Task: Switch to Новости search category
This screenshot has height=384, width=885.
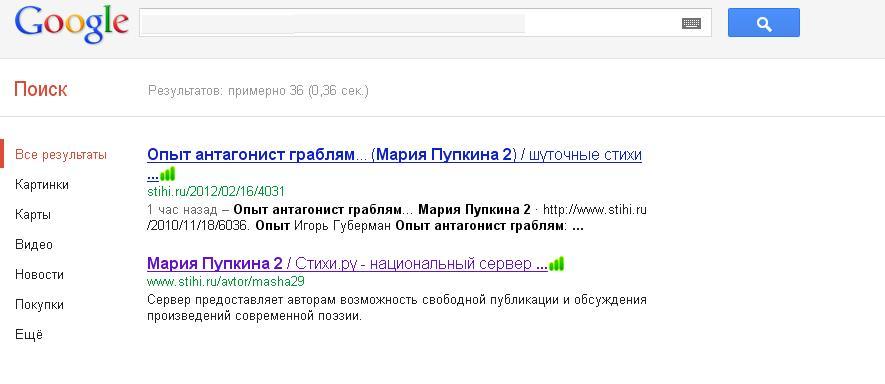Action: pos(40,274)
